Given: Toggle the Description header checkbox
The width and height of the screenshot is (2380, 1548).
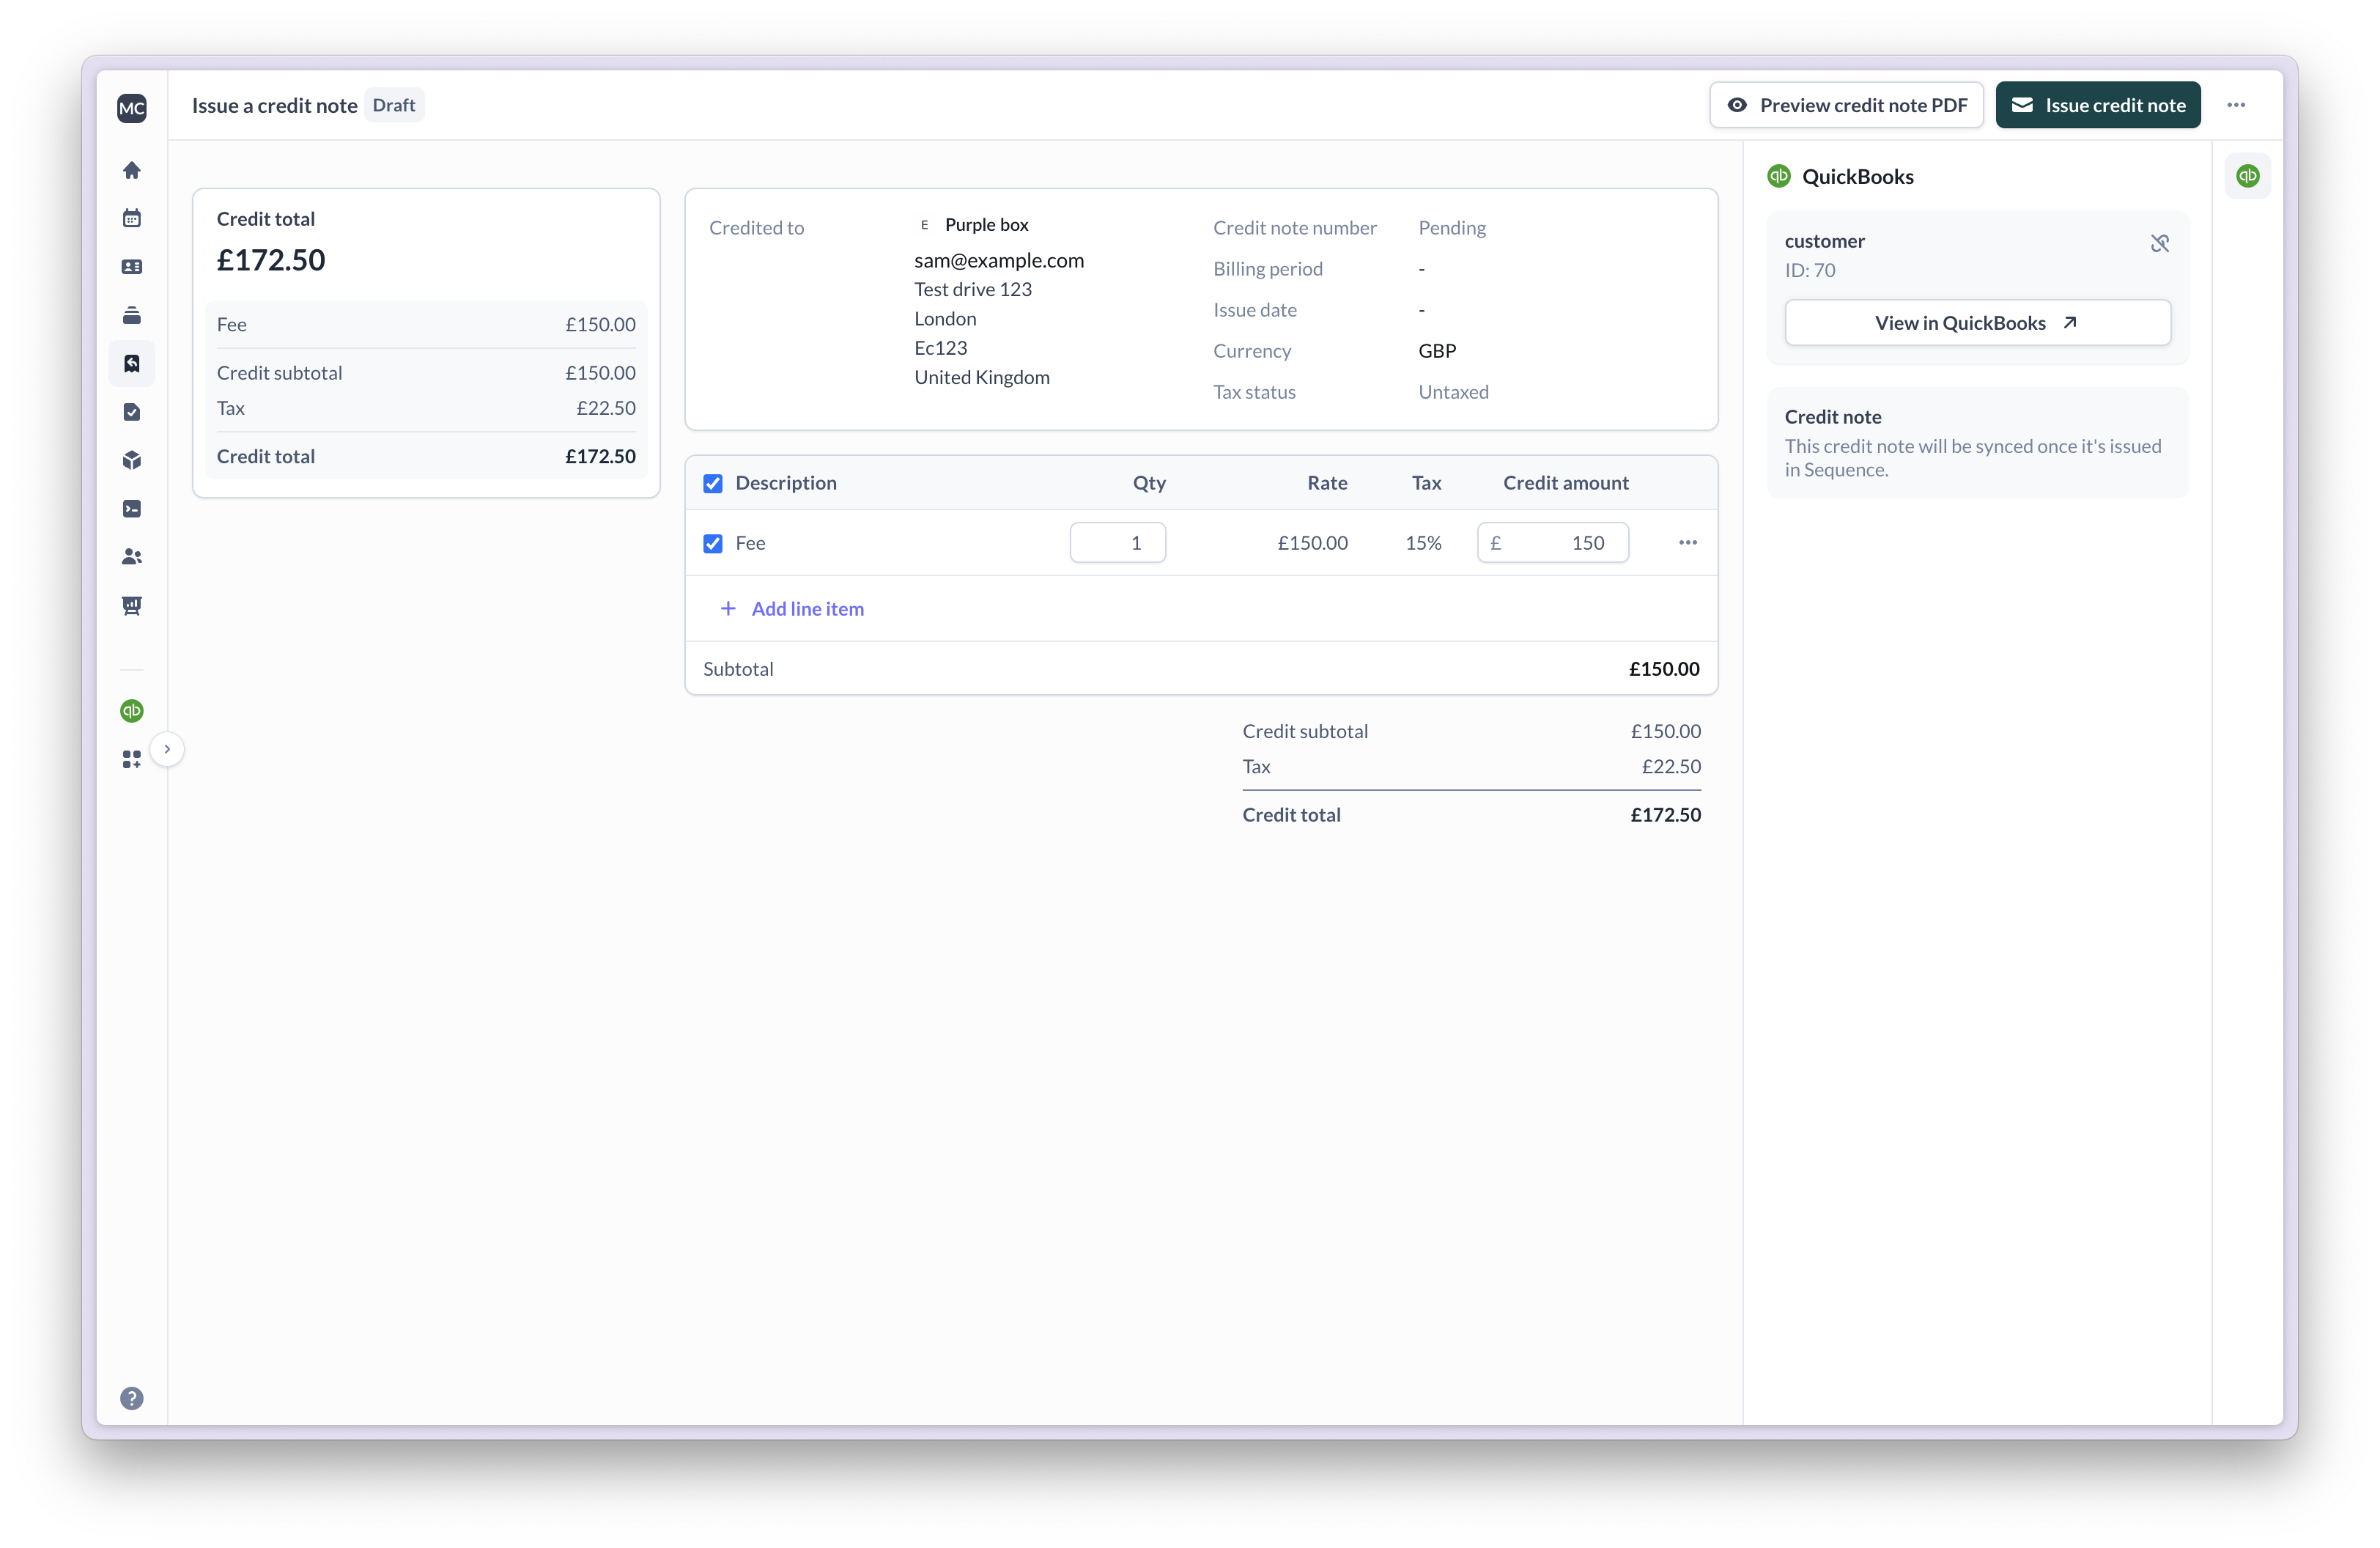Looking at the screenshot, I should point(712,482).
